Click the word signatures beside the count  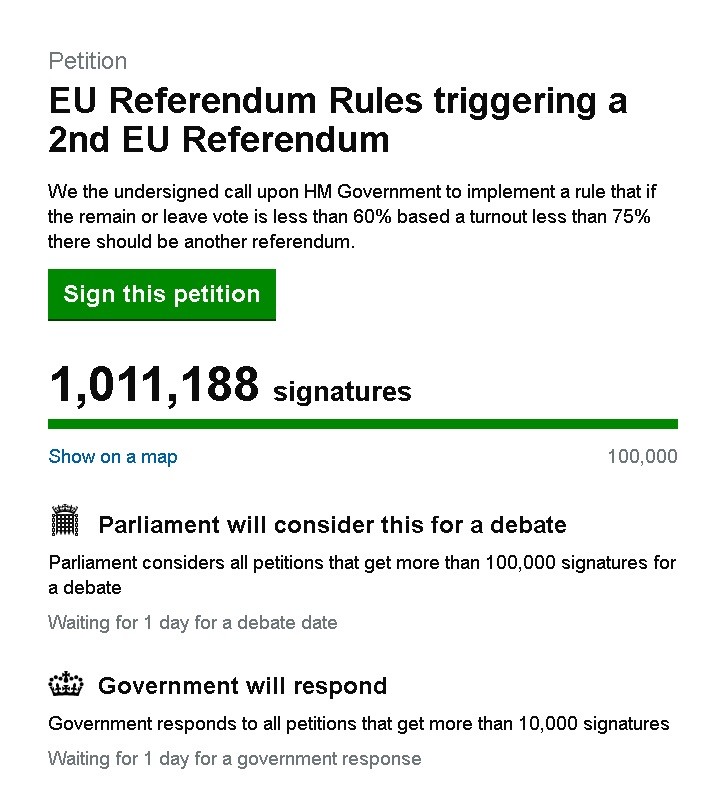[342, 392]
